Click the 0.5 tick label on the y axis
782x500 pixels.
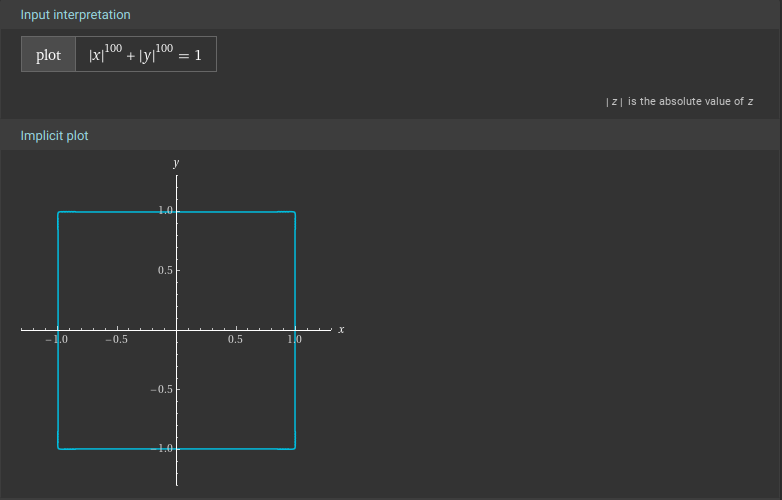click(165, 271)
